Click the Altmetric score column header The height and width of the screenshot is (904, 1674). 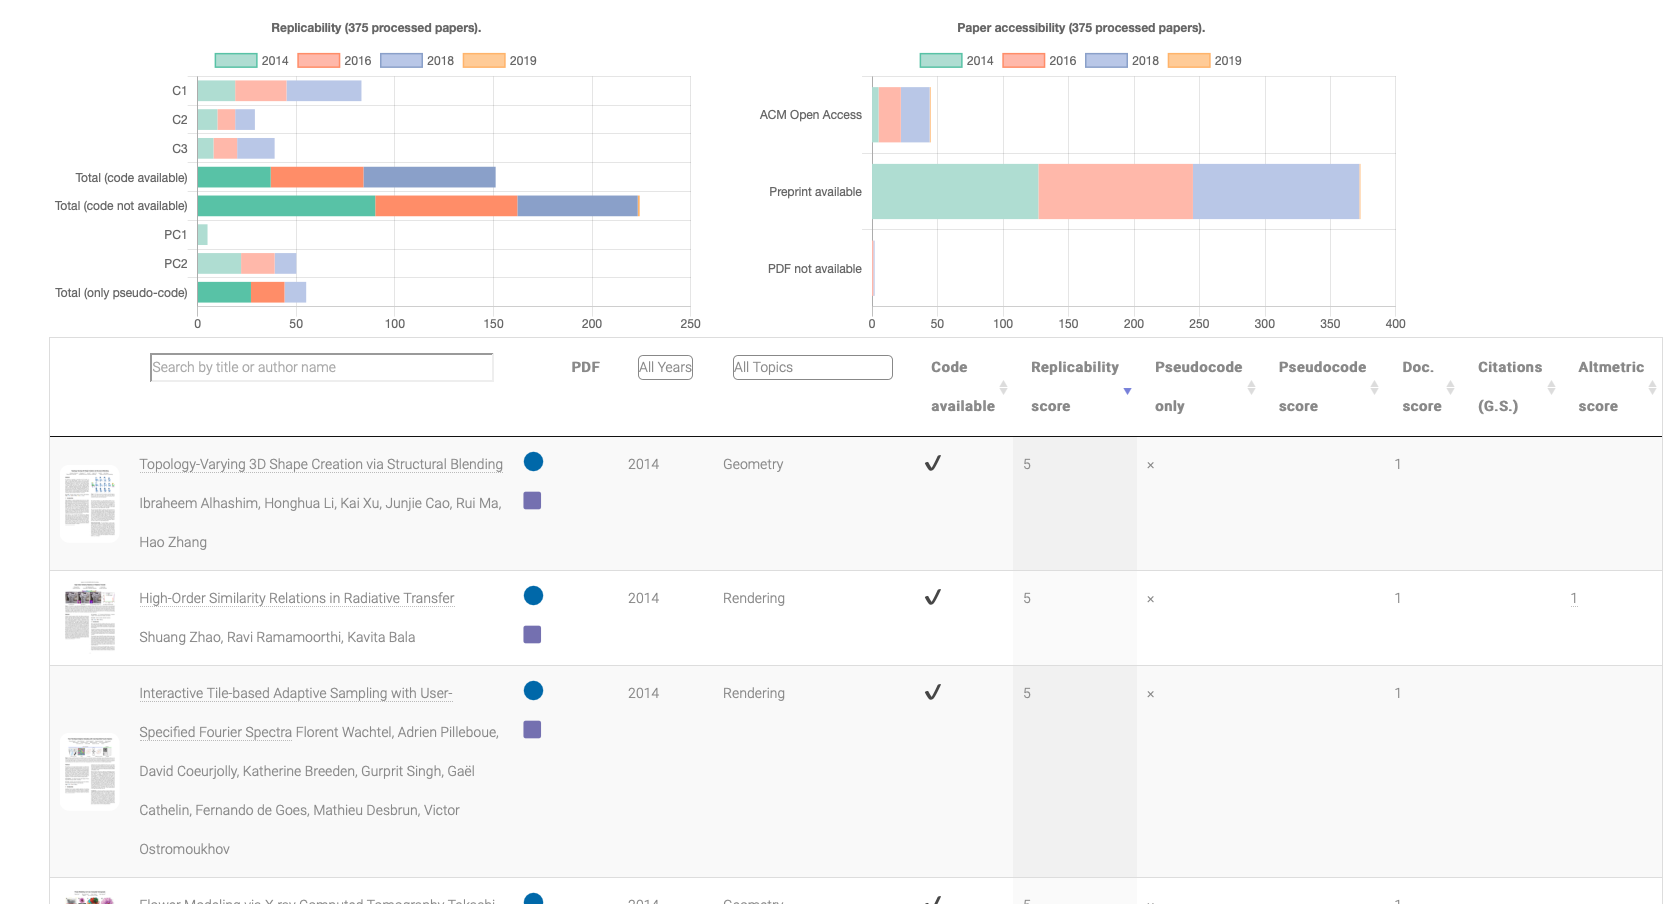1611,387
